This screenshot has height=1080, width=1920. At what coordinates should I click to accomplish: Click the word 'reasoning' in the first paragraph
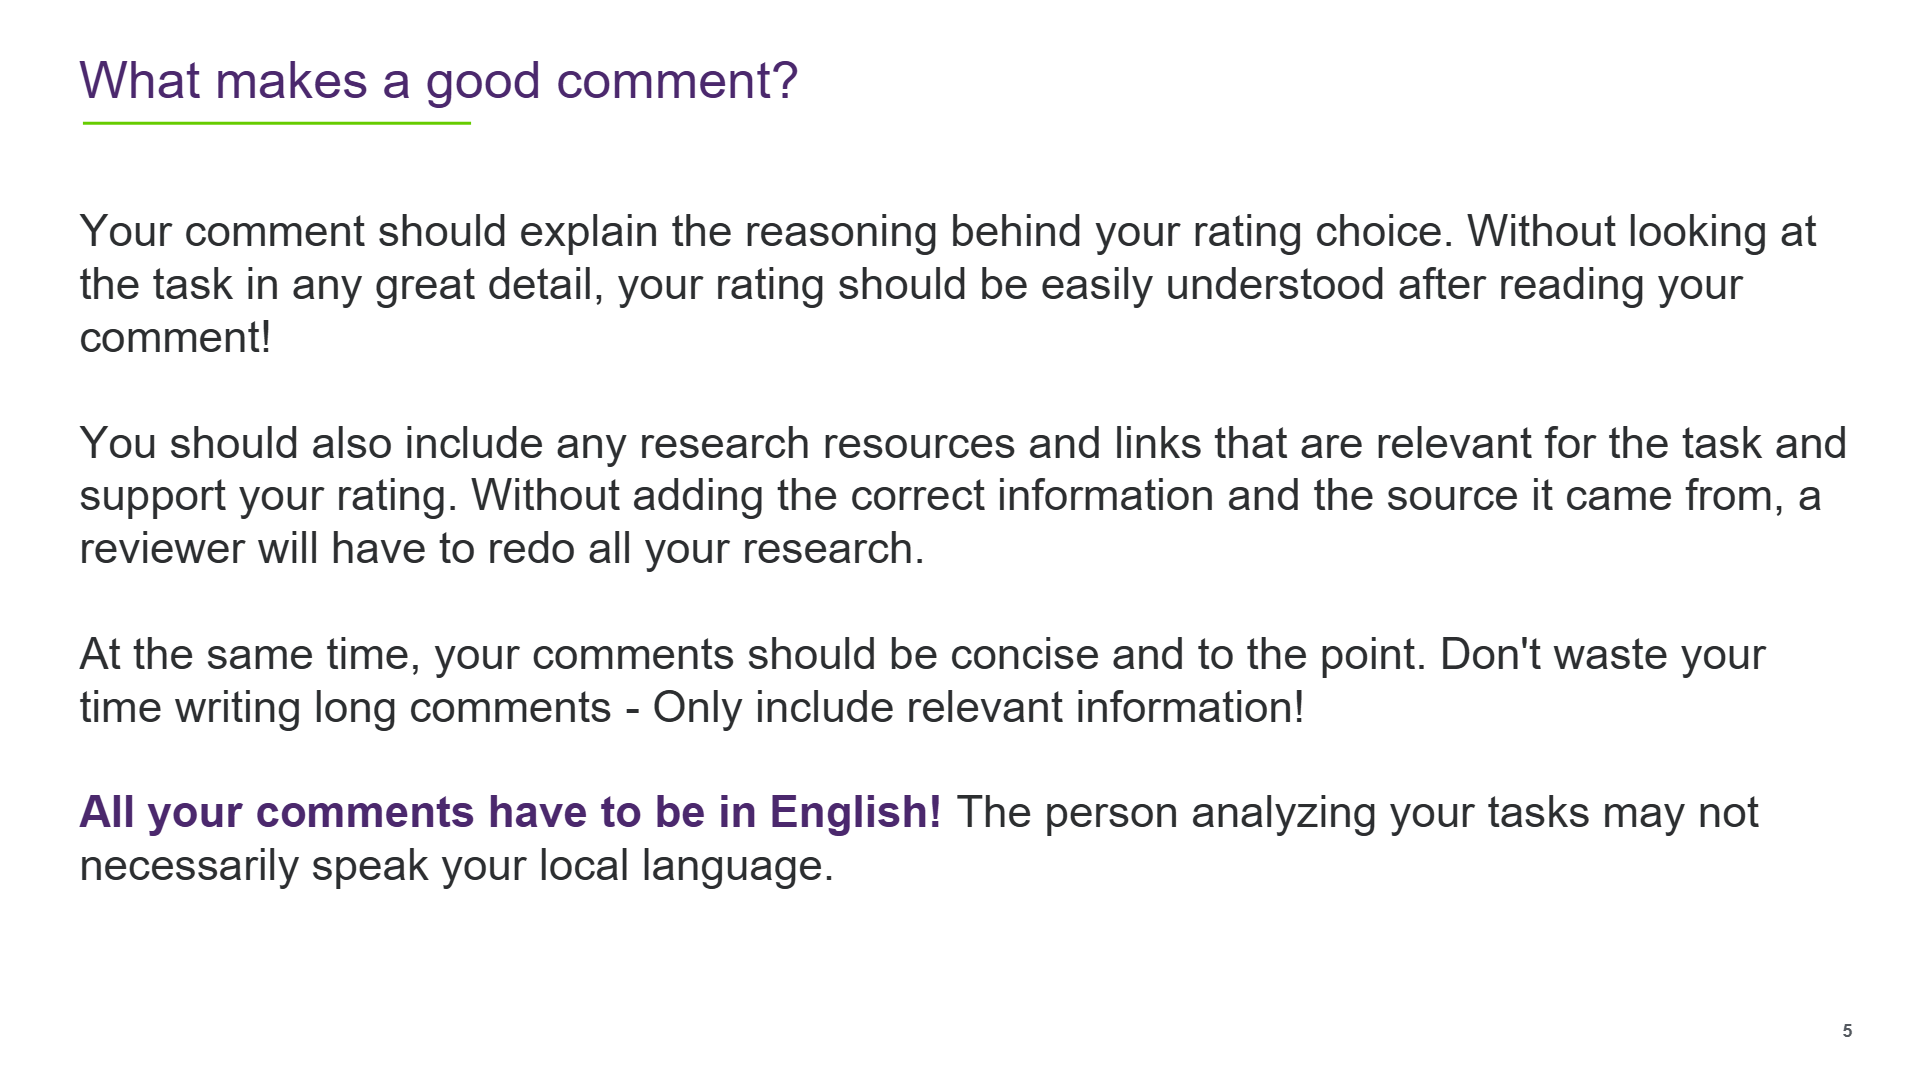click(x=841, y=232)
